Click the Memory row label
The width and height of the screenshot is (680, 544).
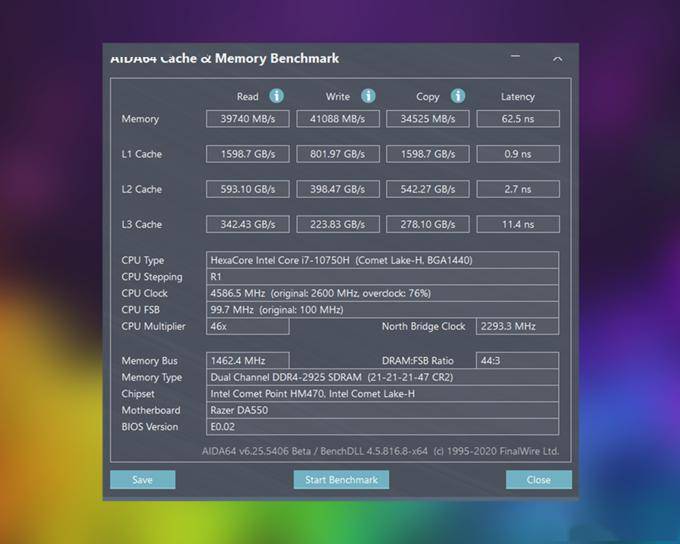pyautogui.click(x=140, y=119)
